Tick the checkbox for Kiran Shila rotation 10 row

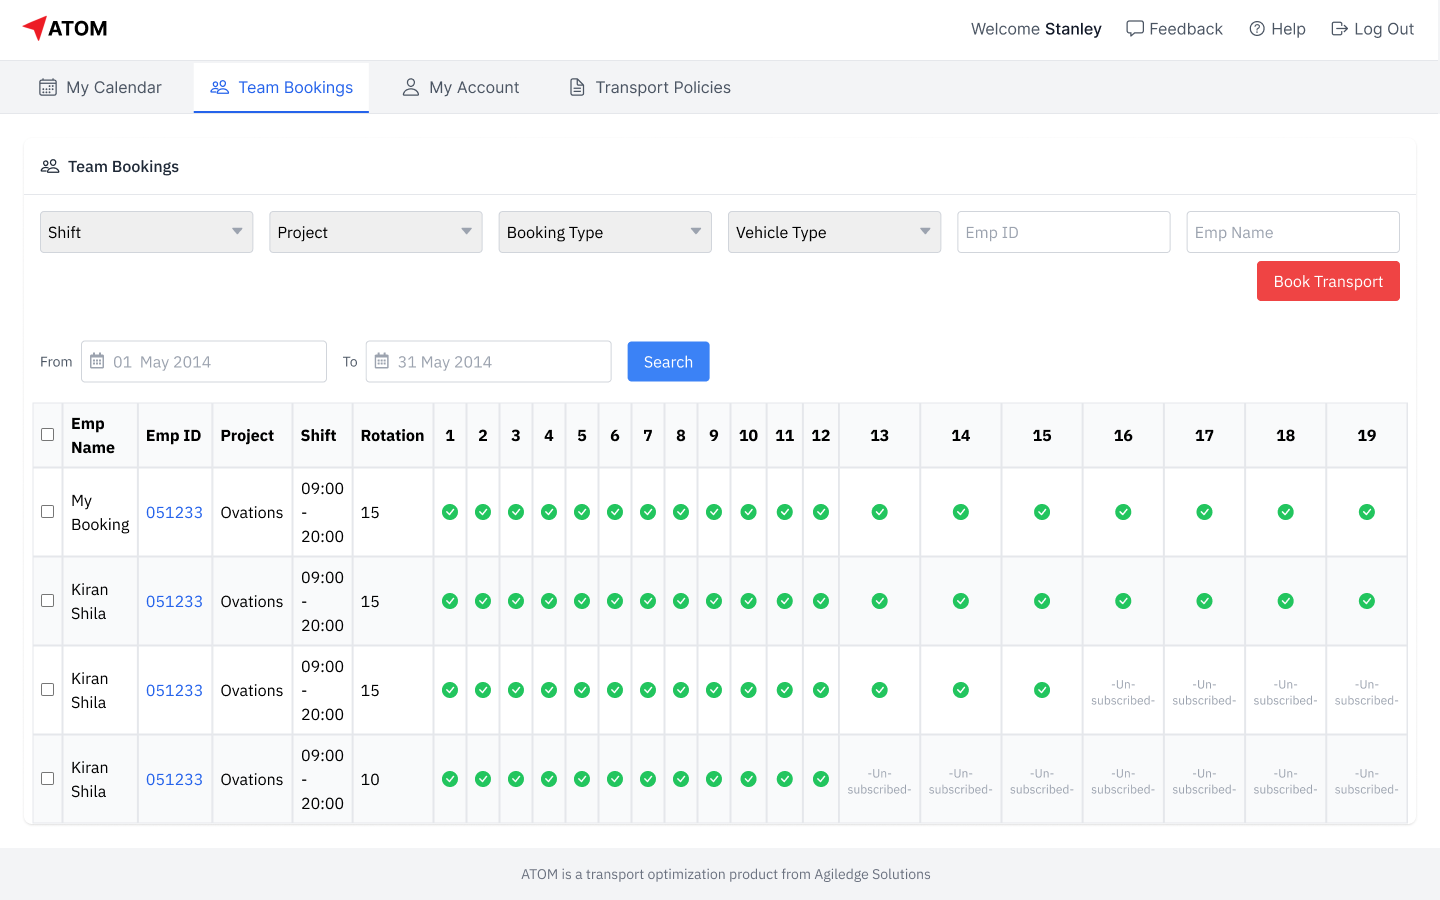(x=47, y=779)
